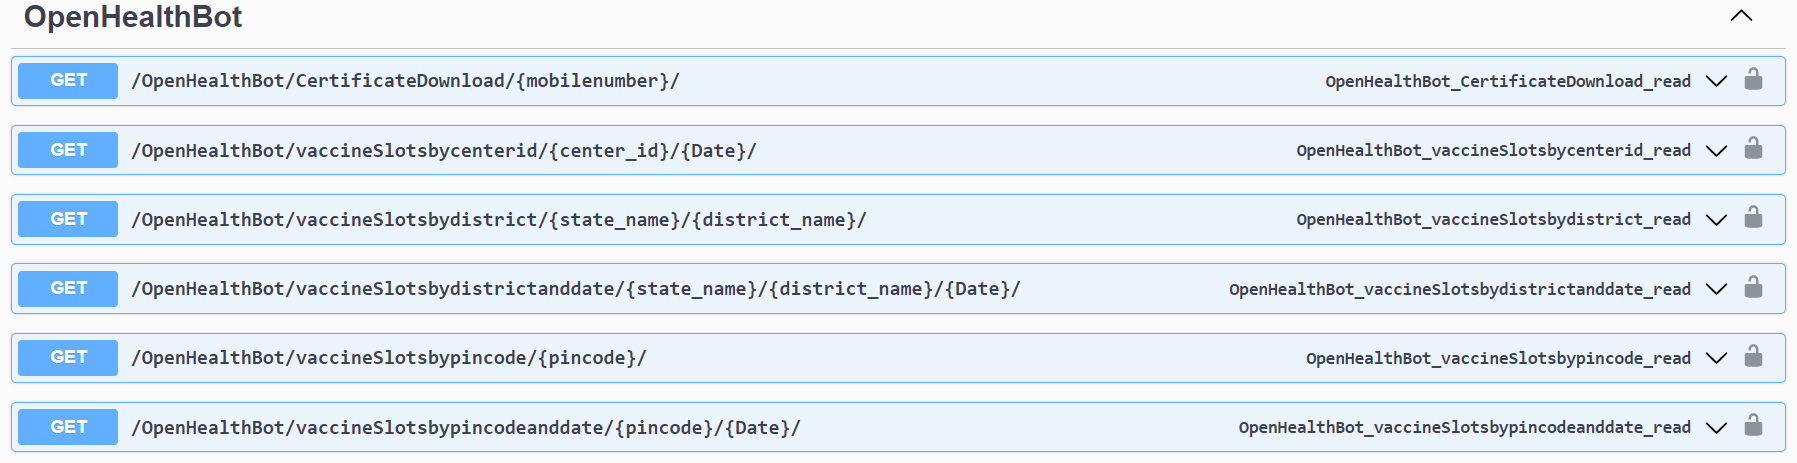The width and height of the screenshot is (1797, 463).
Task: Click GET badge for vaccineSlotsbydistrict endpoint
Action: 68,219
